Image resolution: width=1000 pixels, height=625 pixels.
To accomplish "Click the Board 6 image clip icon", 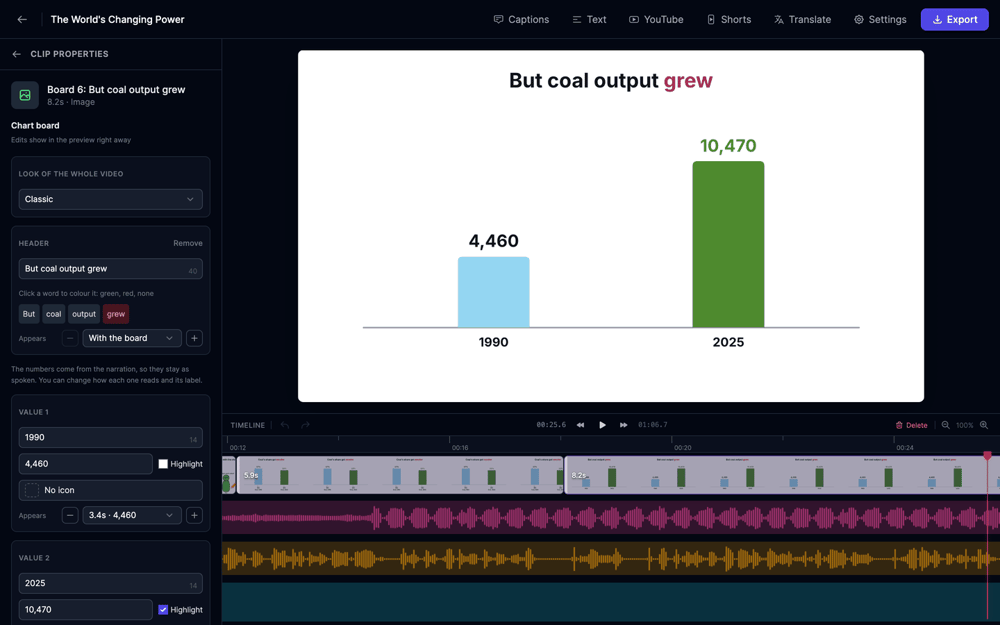I will coord(25,95).
